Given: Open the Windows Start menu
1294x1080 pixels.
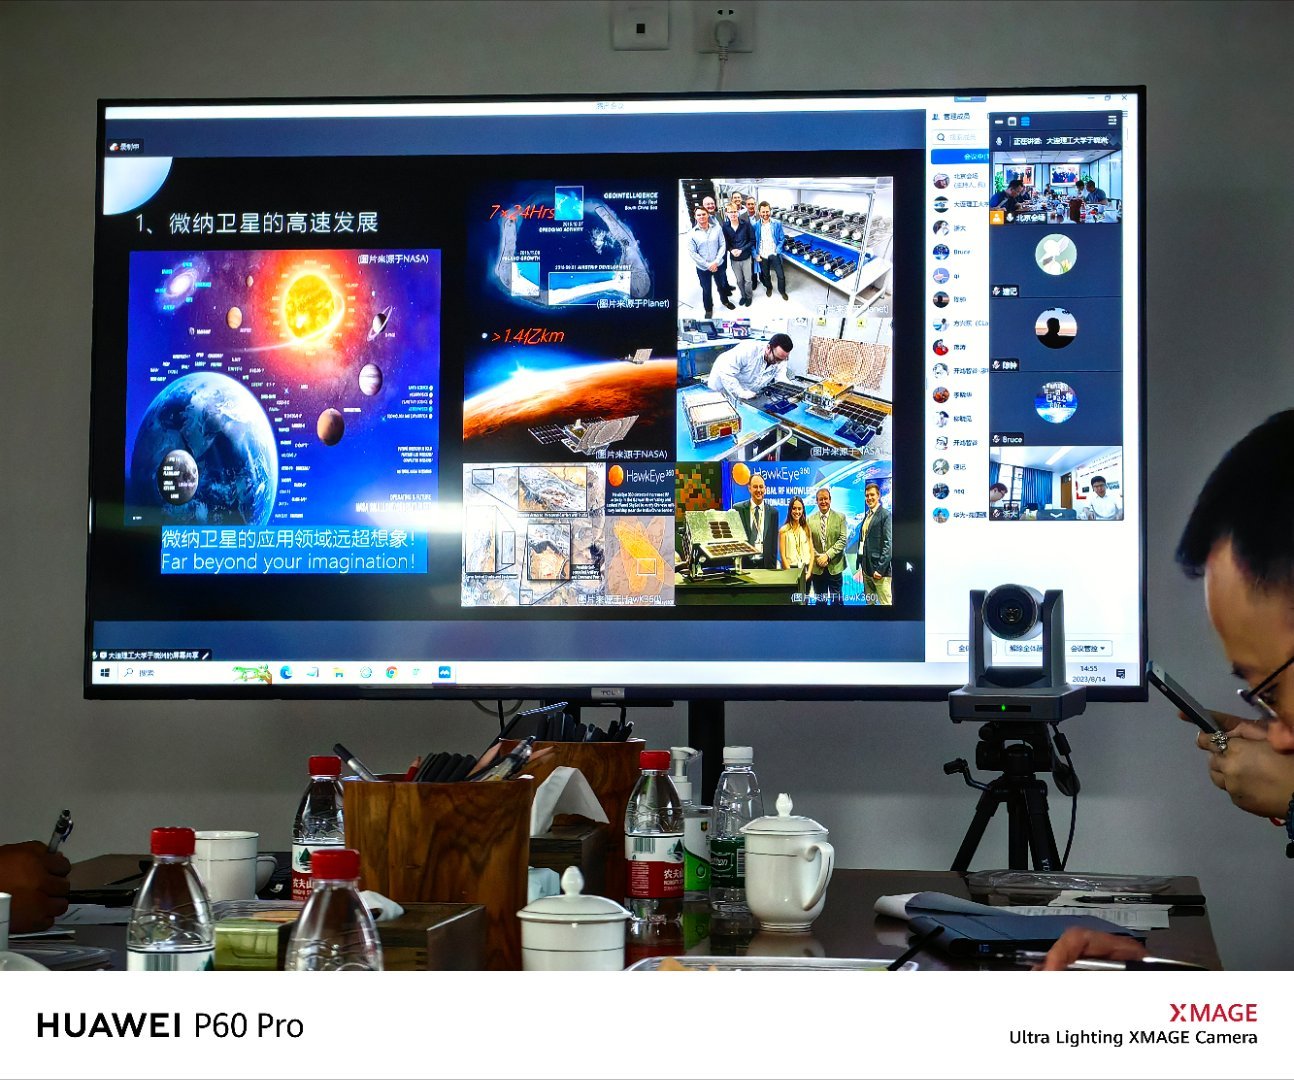Looking at the screenshot, I should pyautogui.click(x=105, y=672).
